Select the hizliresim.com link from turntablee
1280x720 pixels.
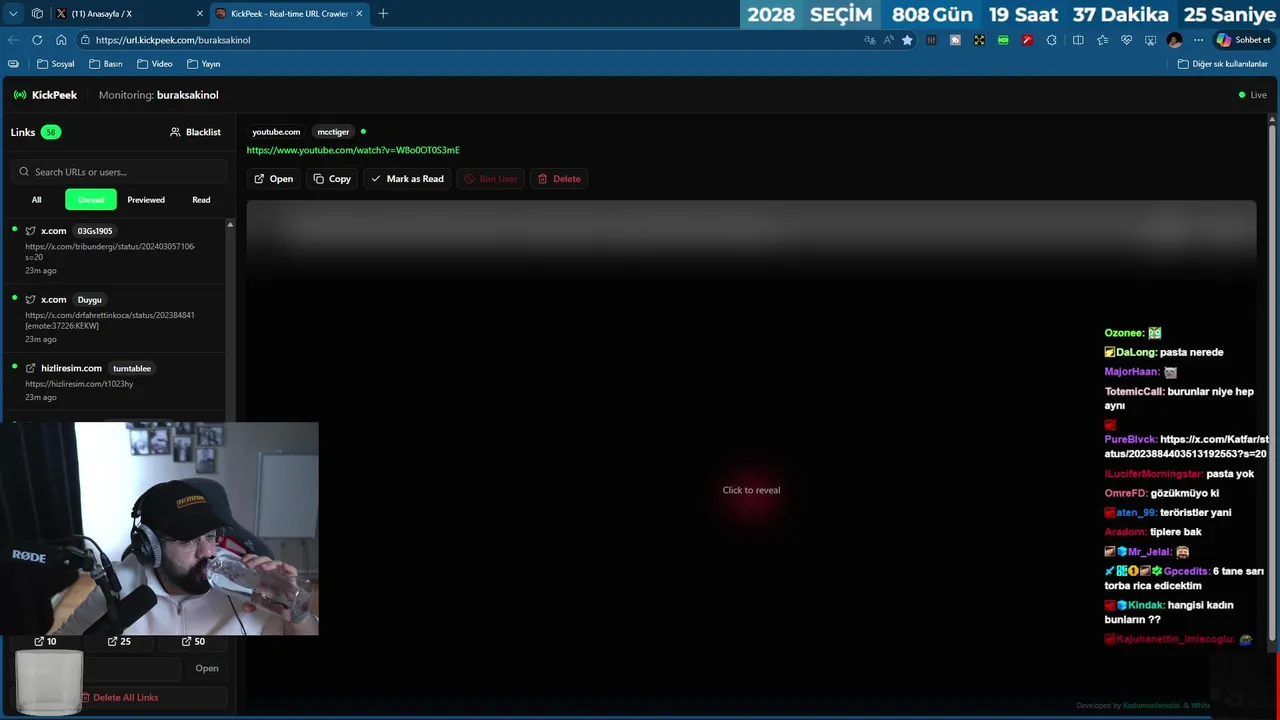[x=115, y=383]
